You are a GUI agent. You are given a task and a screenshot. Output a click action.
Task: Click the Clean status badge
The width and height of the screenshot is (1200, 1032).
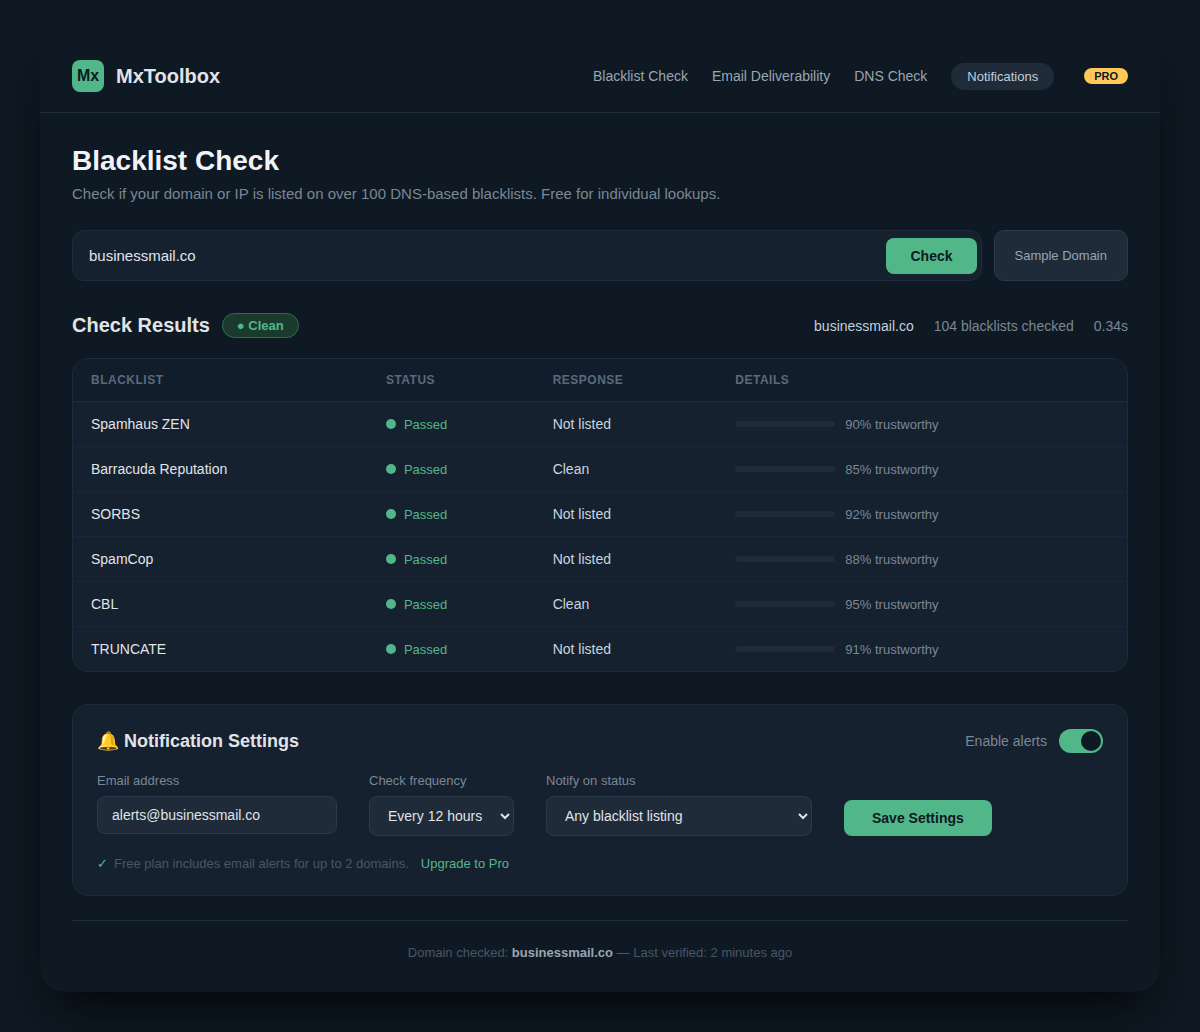click(260, 325)
